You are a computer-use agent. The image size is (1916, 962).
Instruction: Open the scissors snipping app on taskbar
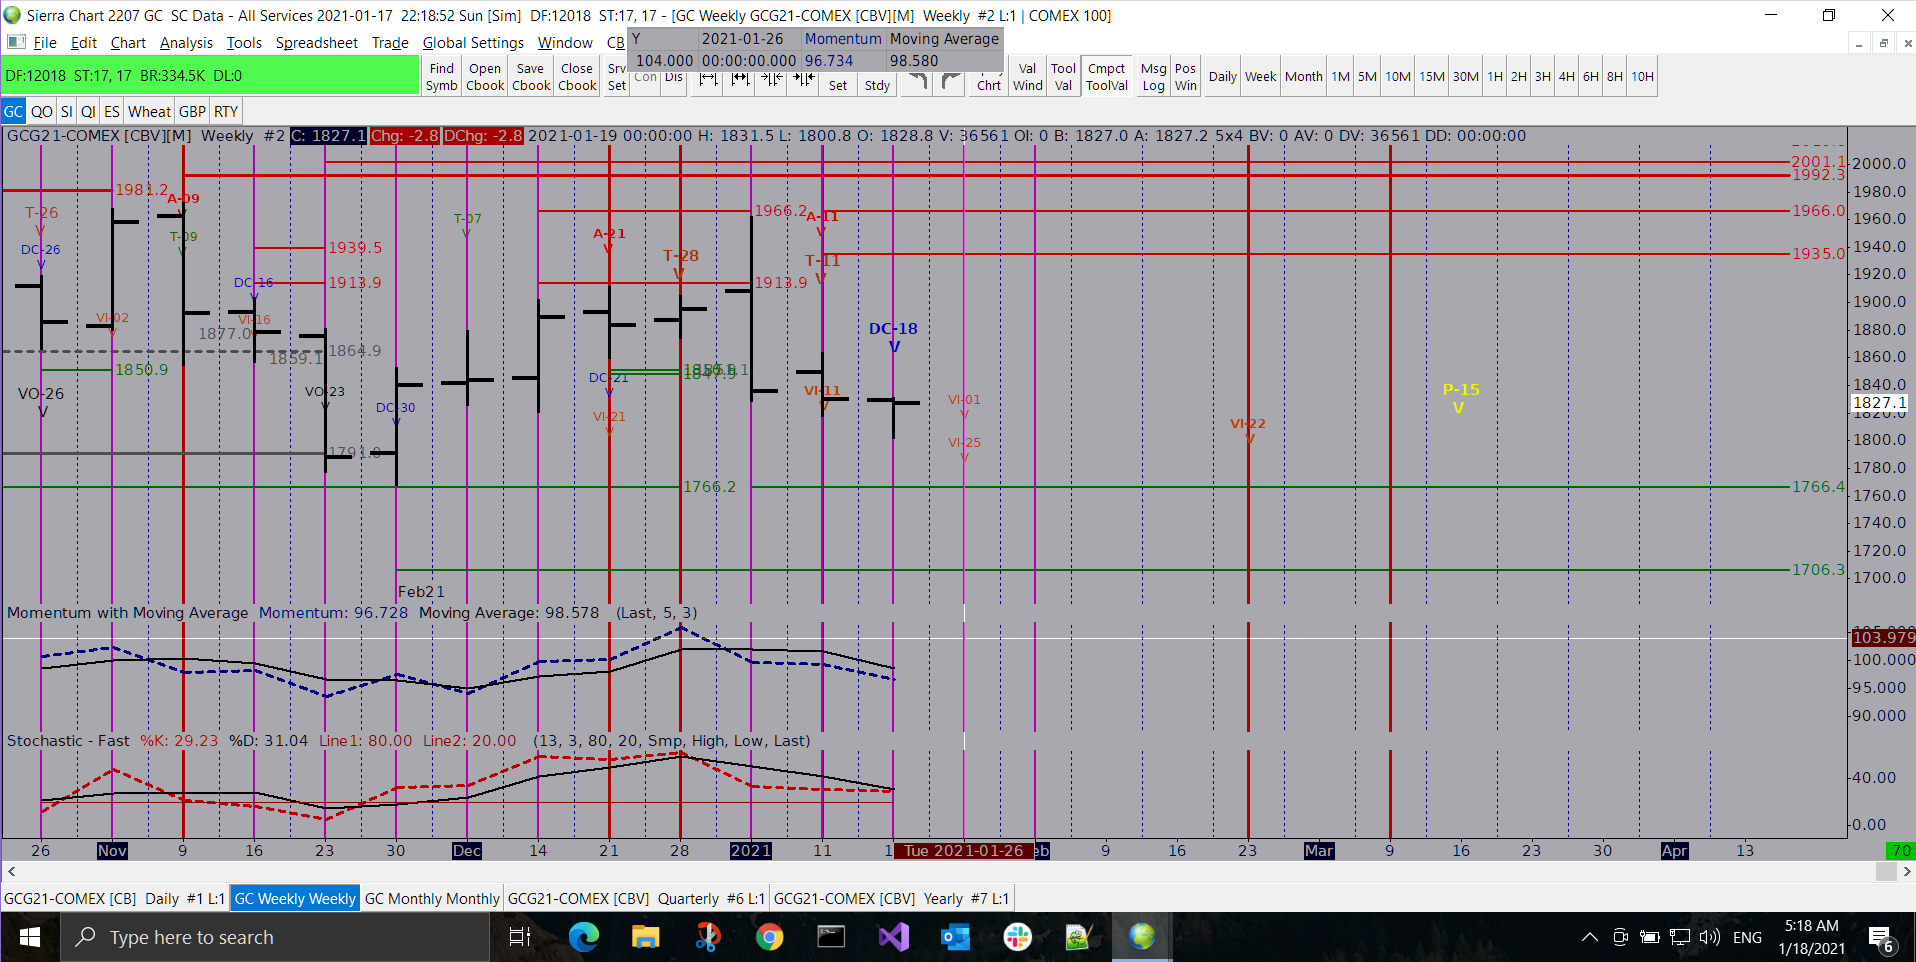coord(707,937)
